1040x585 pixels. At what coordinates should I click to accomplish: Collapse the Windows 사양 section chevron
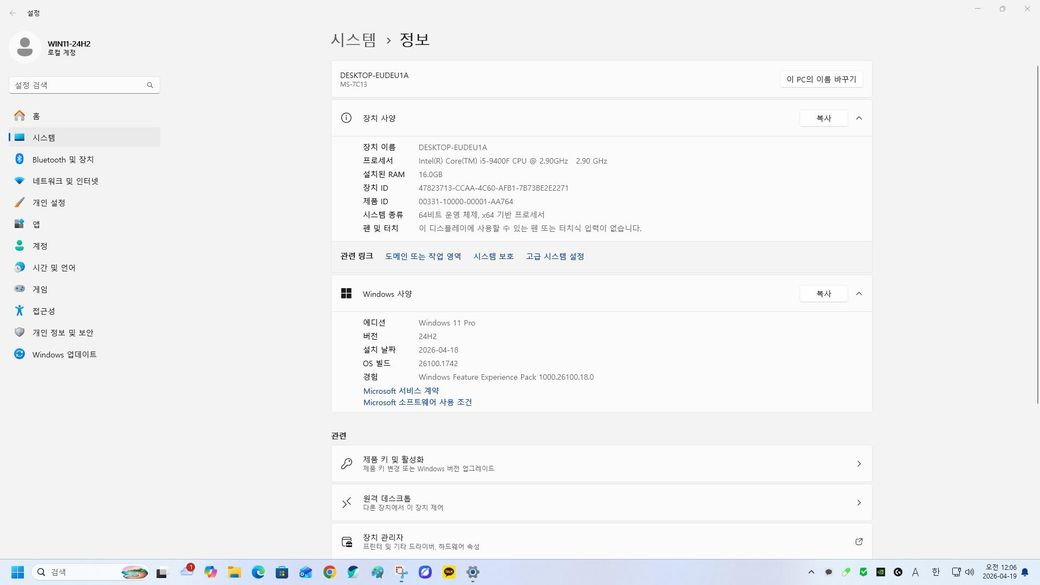pyautogui.click(x=859, y=294)
